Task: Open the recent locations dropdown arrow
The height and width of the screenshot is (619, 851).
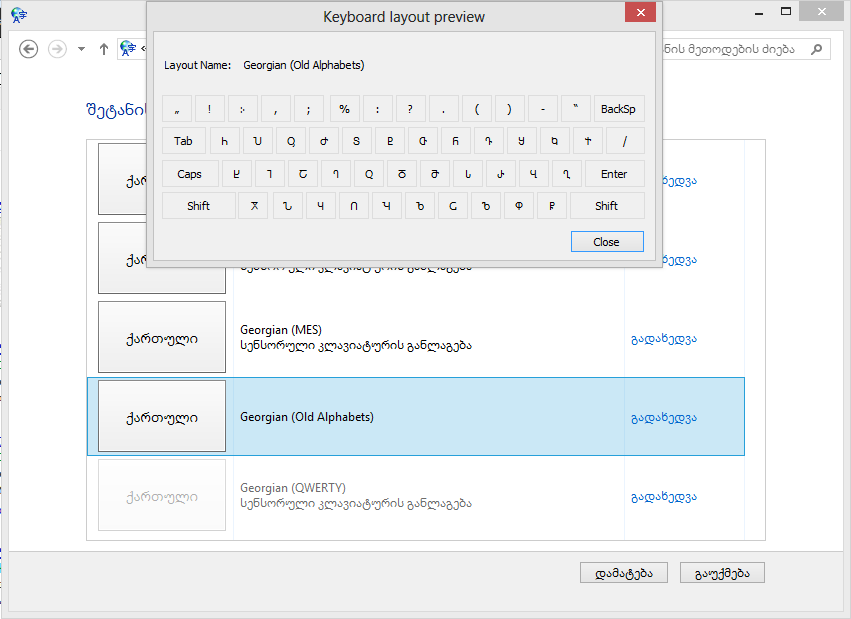Action: [81, 49]
